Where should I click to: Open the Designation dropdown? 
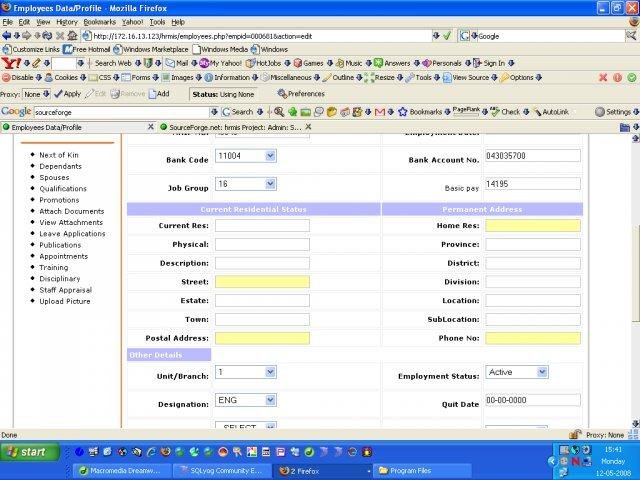pos(246,400)
